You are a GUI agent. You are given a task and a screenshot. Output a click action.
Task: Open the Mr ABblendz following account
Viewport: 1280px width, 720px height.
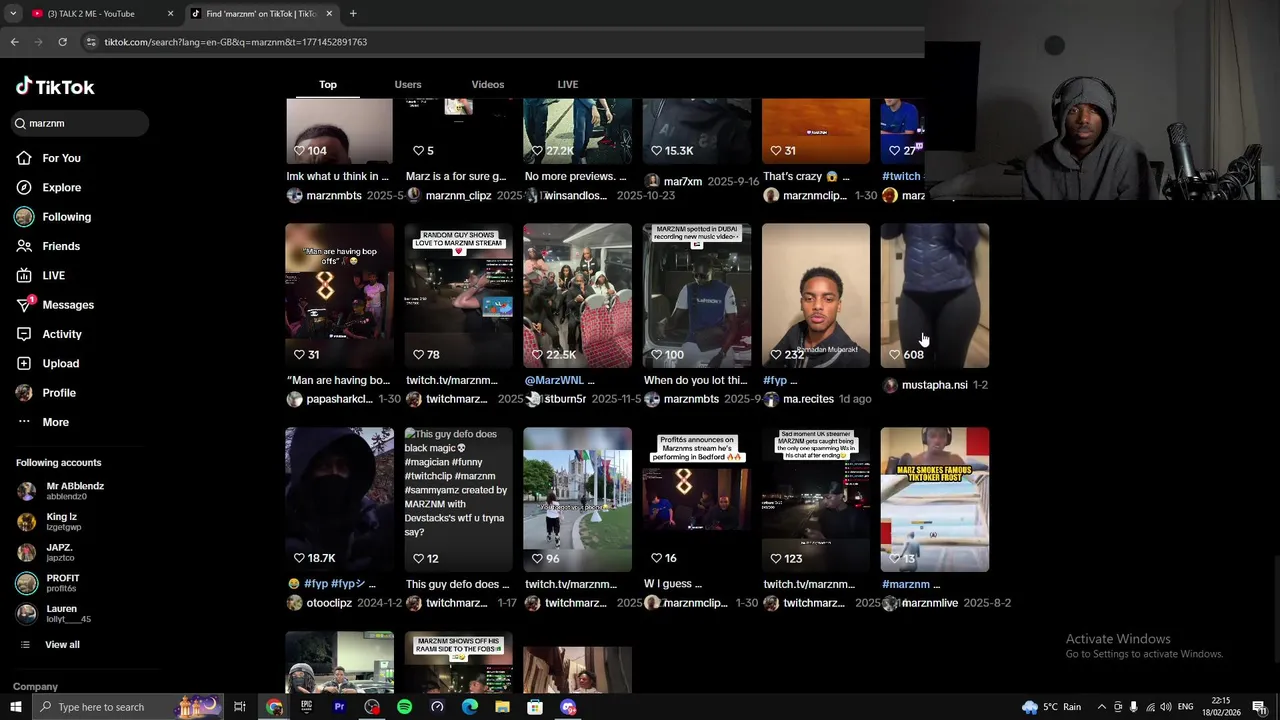point(62,491)
